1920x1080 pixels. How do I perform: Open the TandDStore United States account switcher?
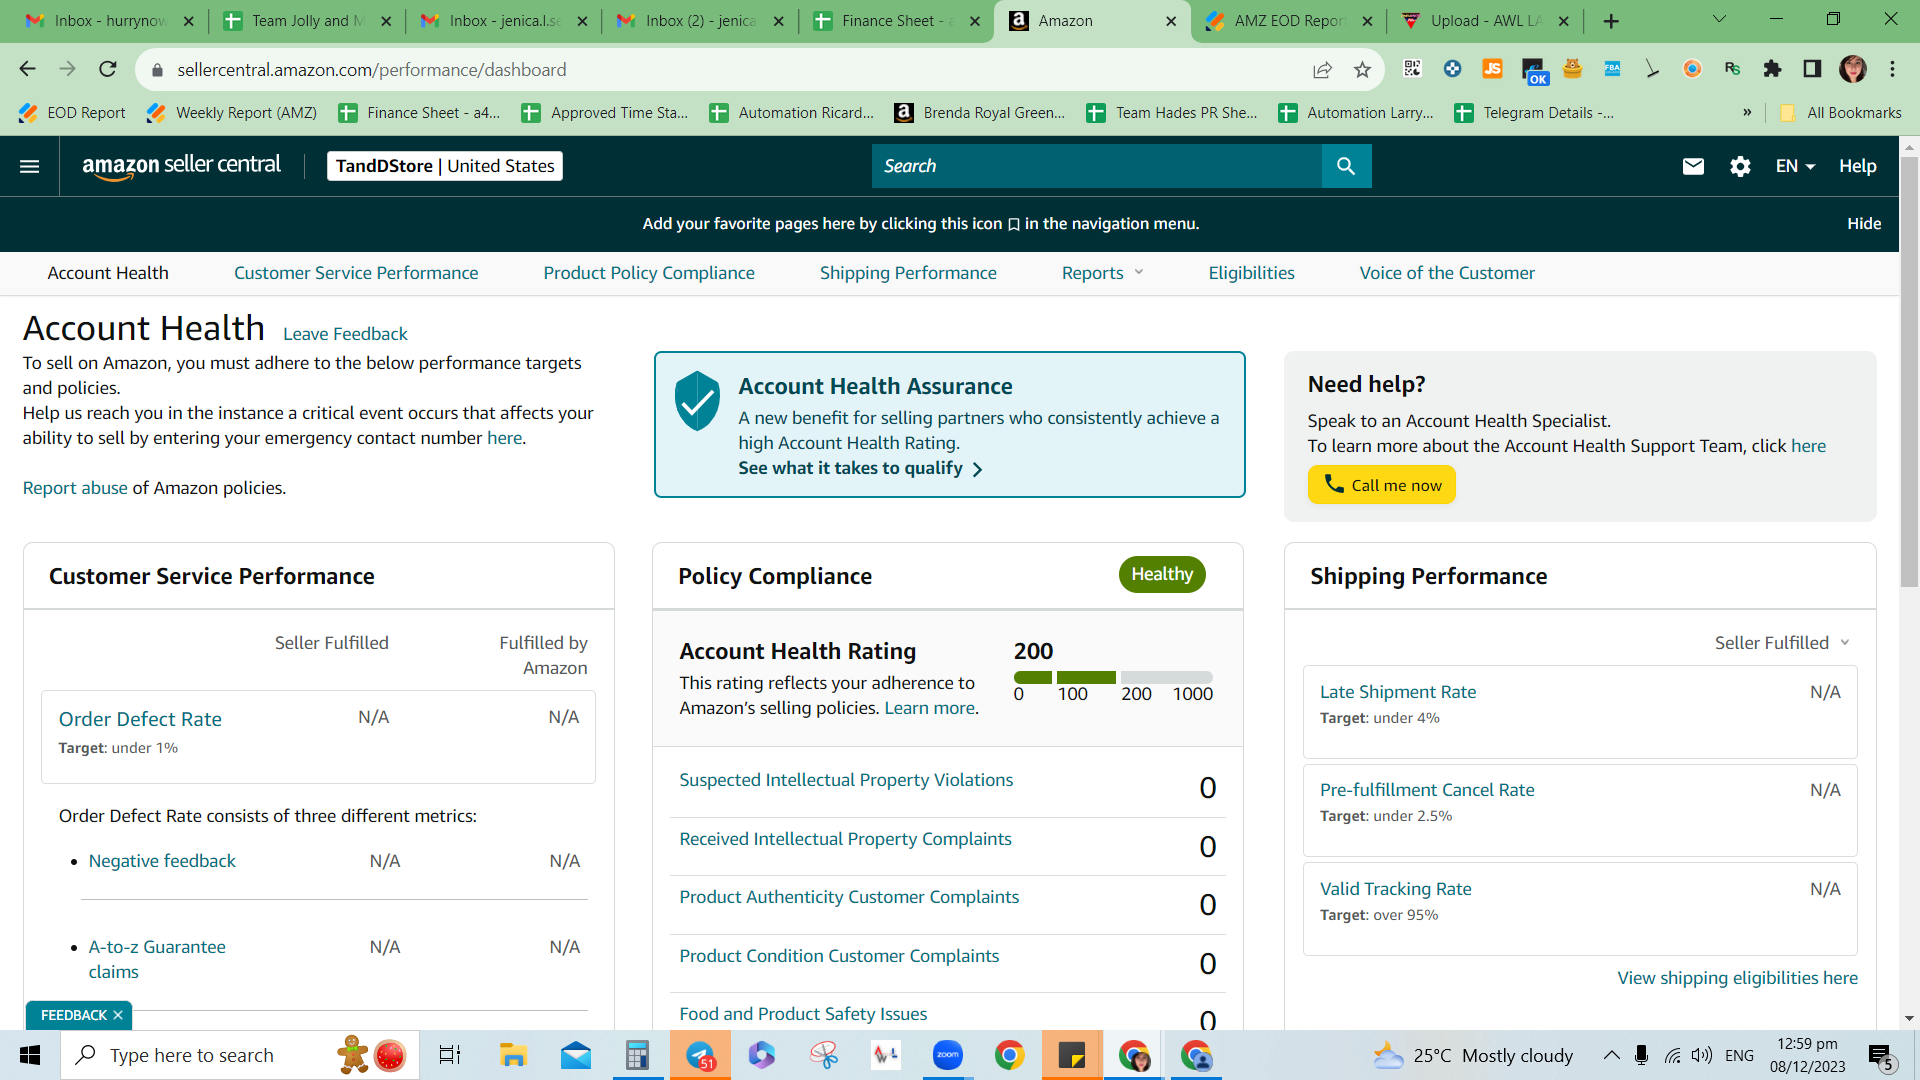[x=445, y=166]
